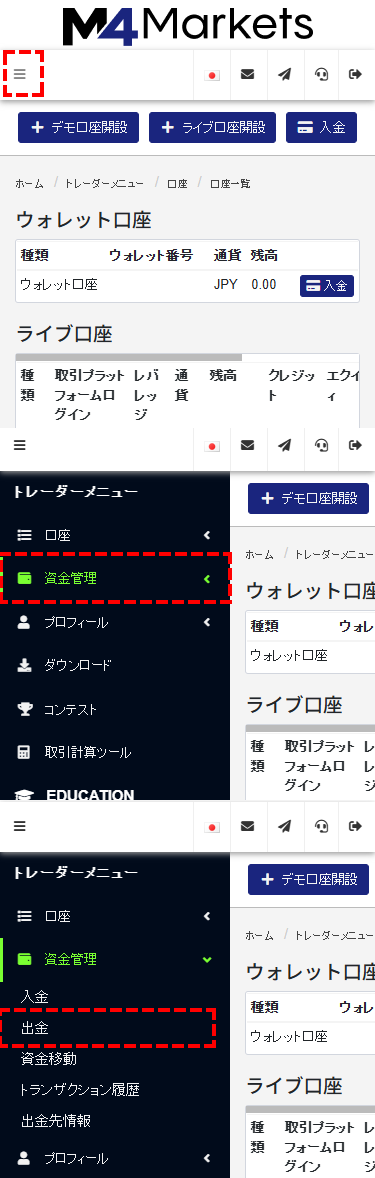Click headset icon above the コンテスト sidebar
This screenshot has height=1178, width=375.
321,445
